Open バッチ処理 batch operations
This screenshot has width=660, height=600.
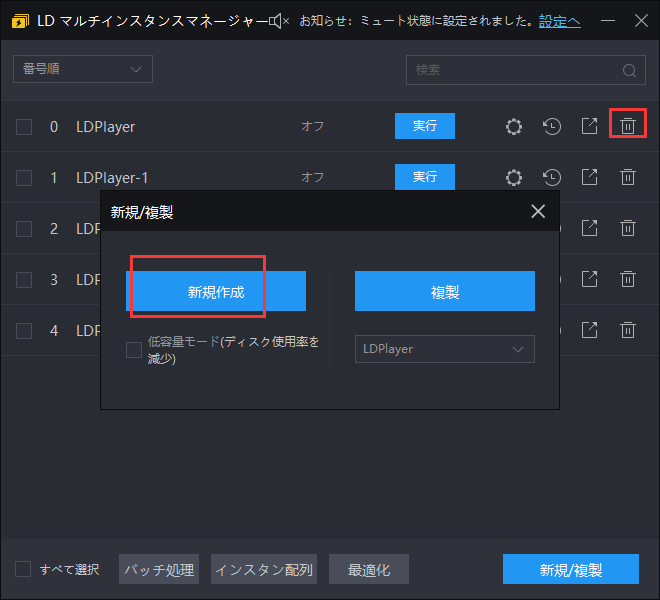click(159, 569)
